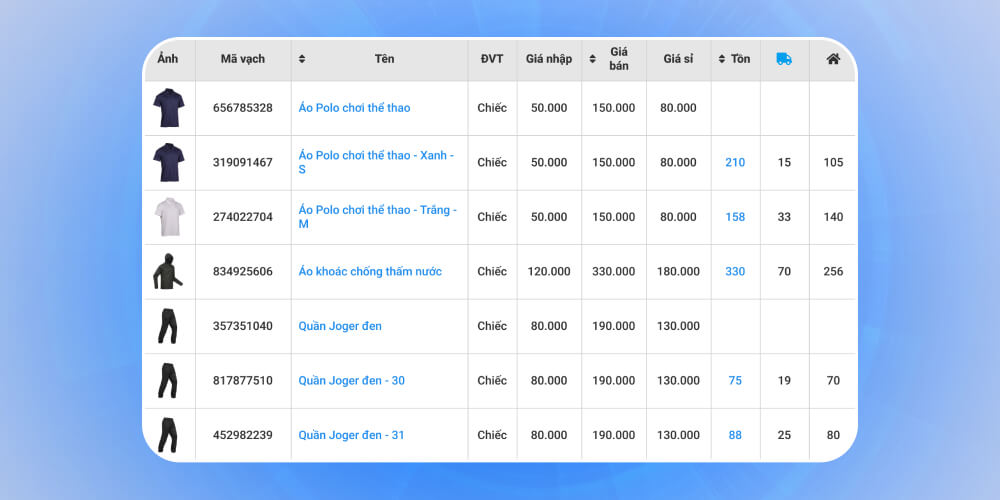Sort by the Giá bán column arrows
1000x500 pixels.
[x=592, y=59]
